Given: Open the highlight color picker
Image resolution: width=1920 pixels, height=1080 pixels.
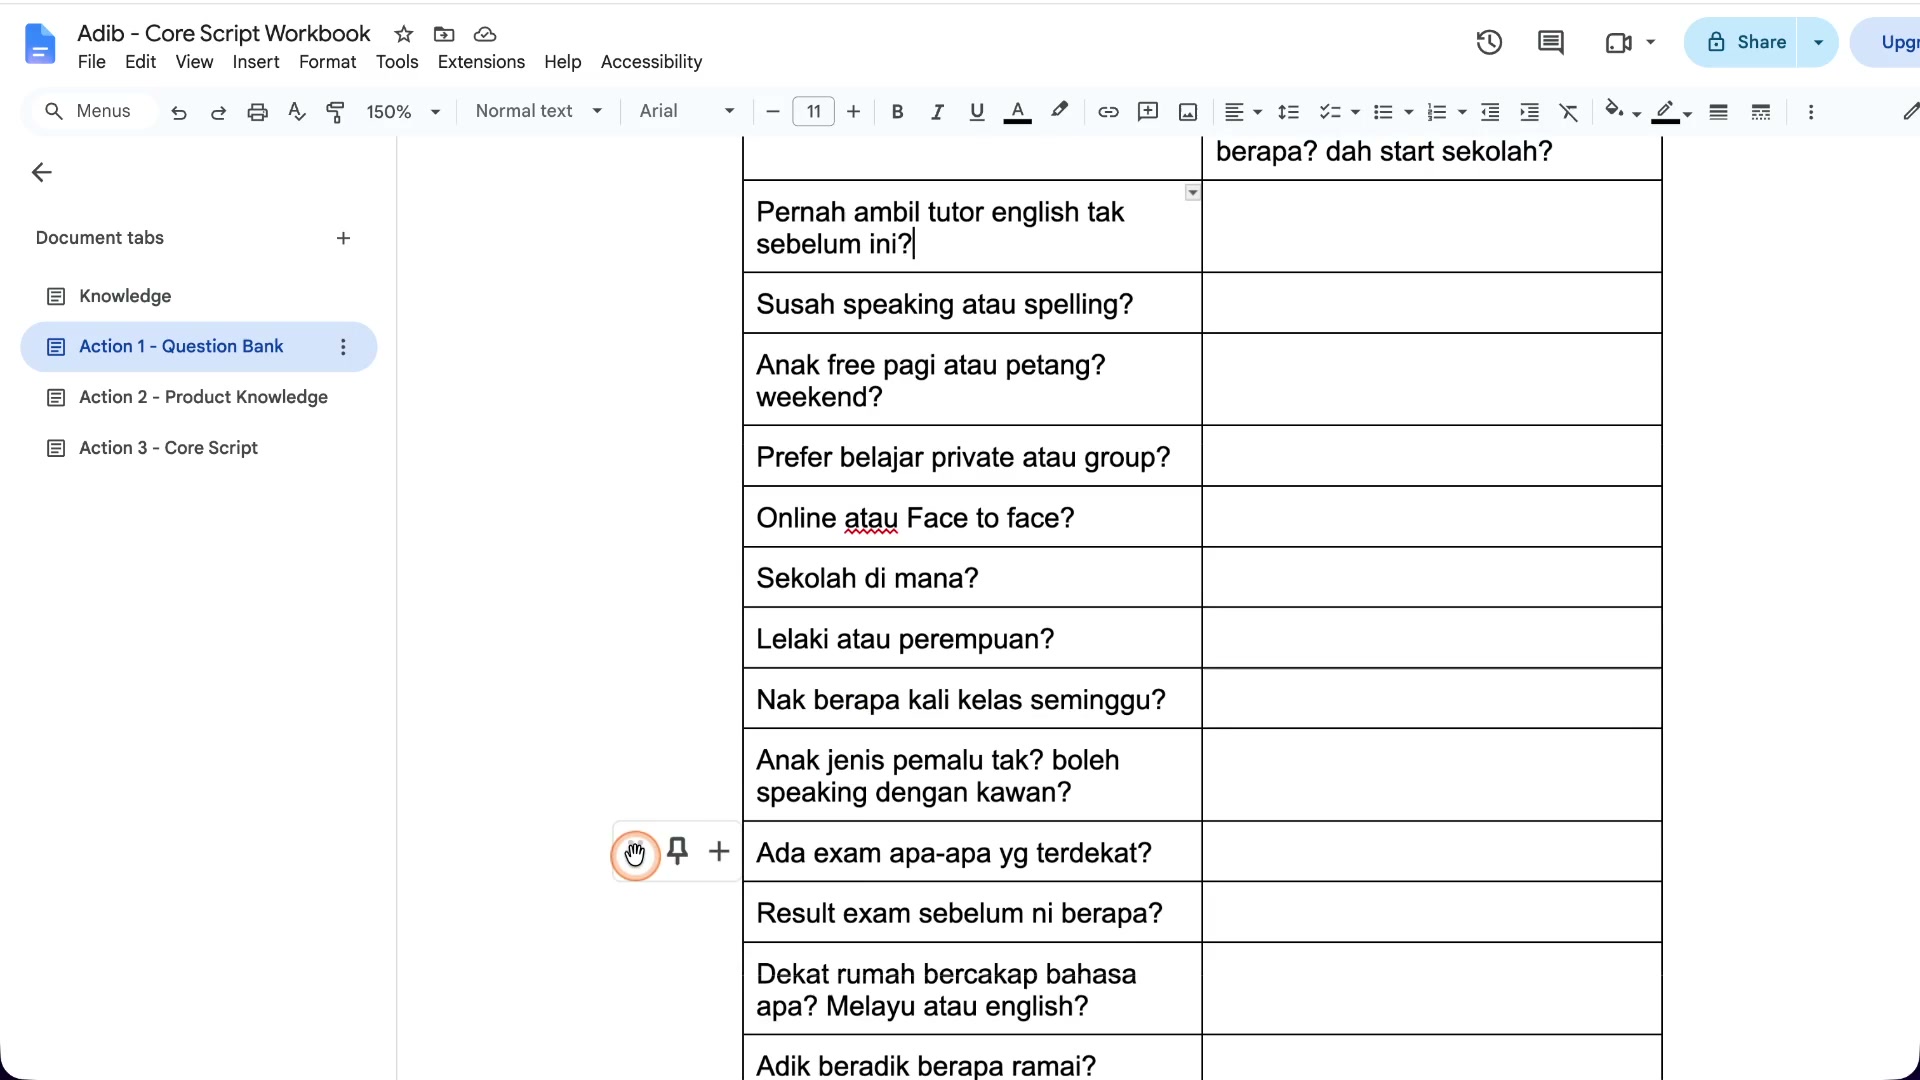Looking at the screenshot, I should click(x=1059, y=111).
